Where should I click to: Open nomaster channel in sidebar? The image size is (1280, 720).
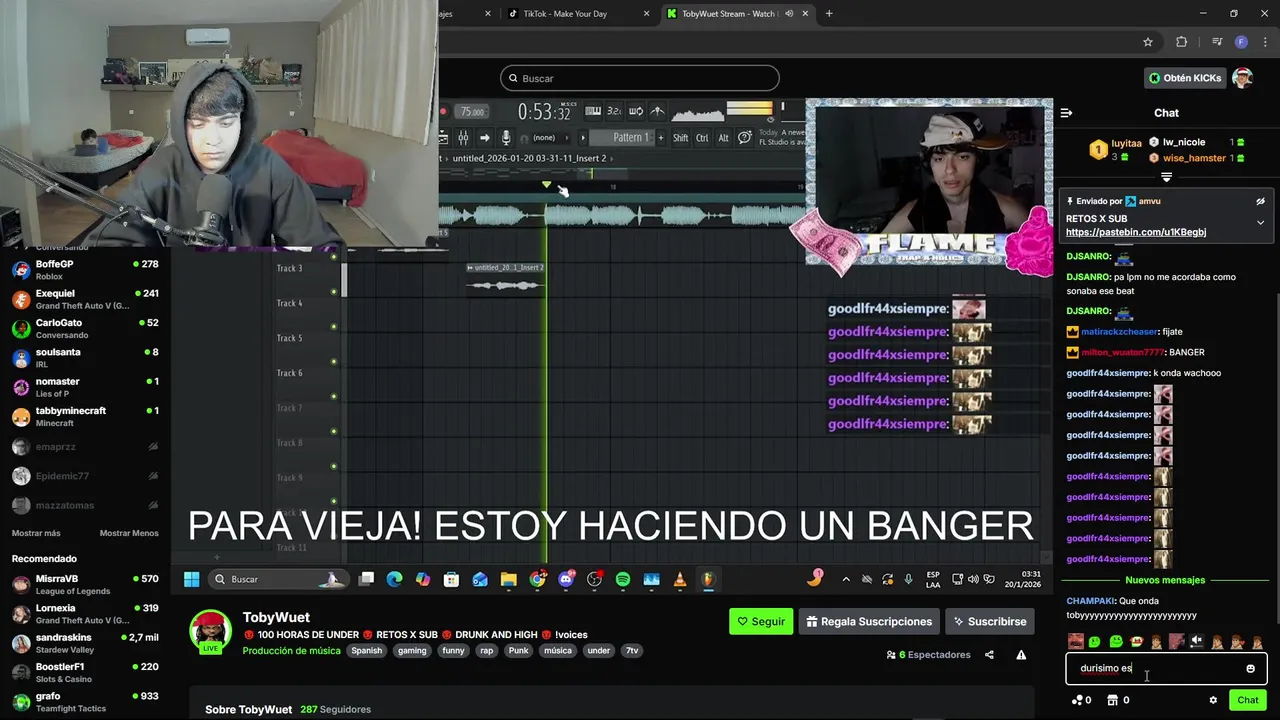tap(85, 387)
